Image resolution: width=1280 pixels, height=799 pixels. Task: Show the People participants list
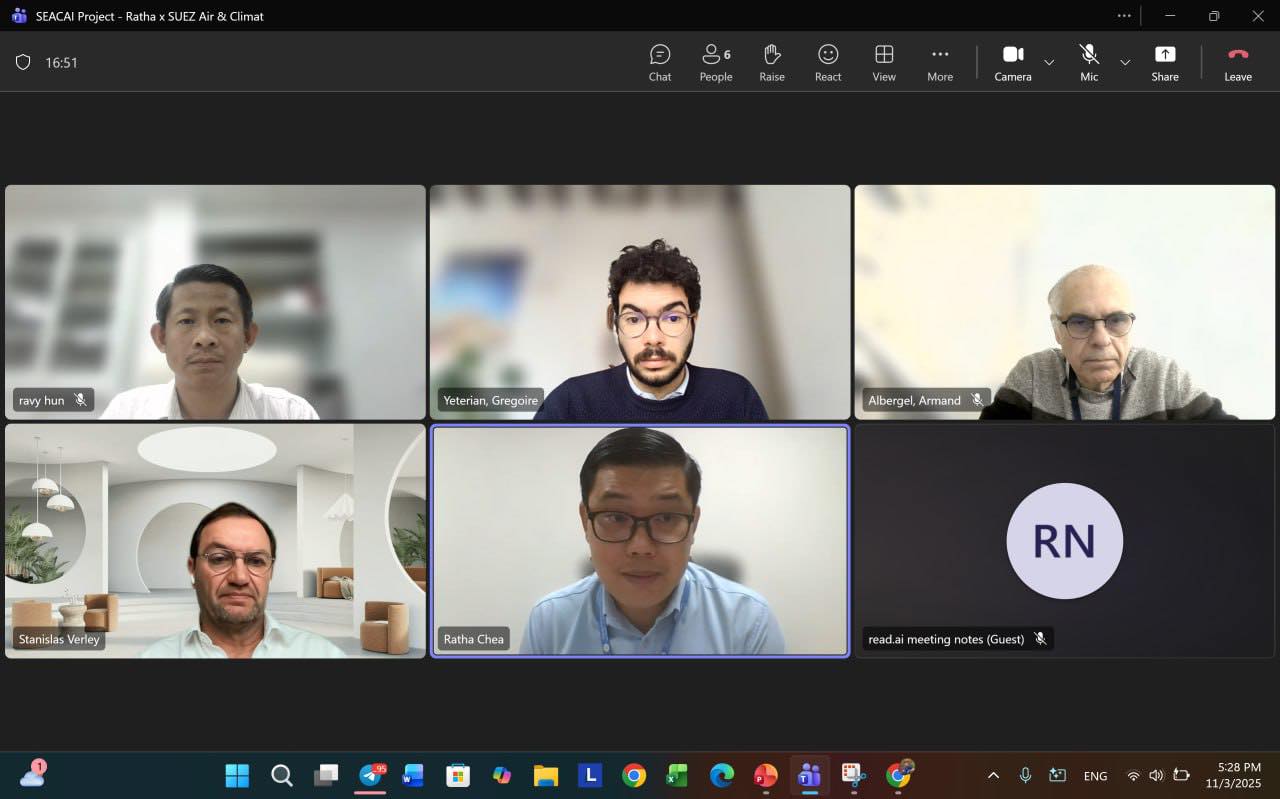coord(715,62)
